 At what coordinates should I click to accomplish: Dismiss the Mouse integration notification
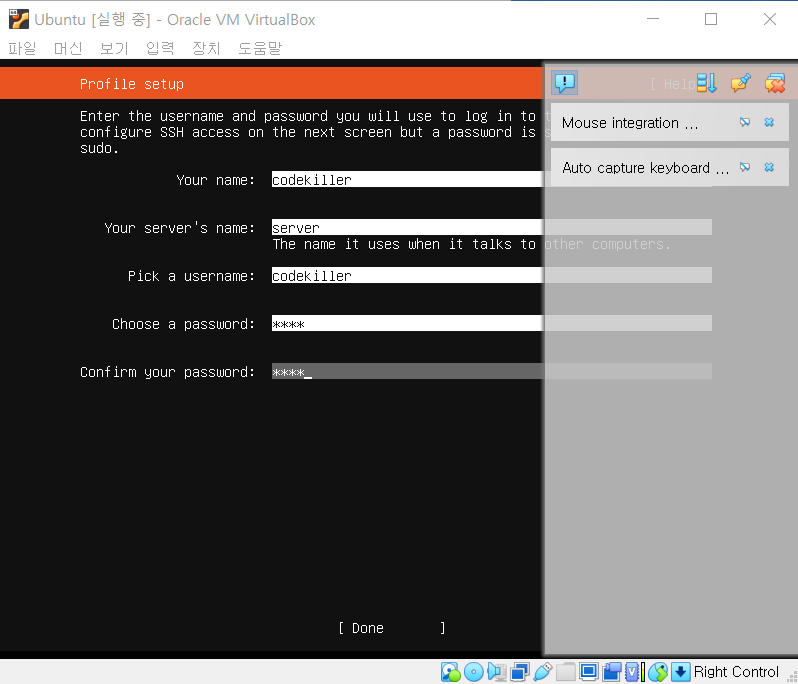[769, 122]
